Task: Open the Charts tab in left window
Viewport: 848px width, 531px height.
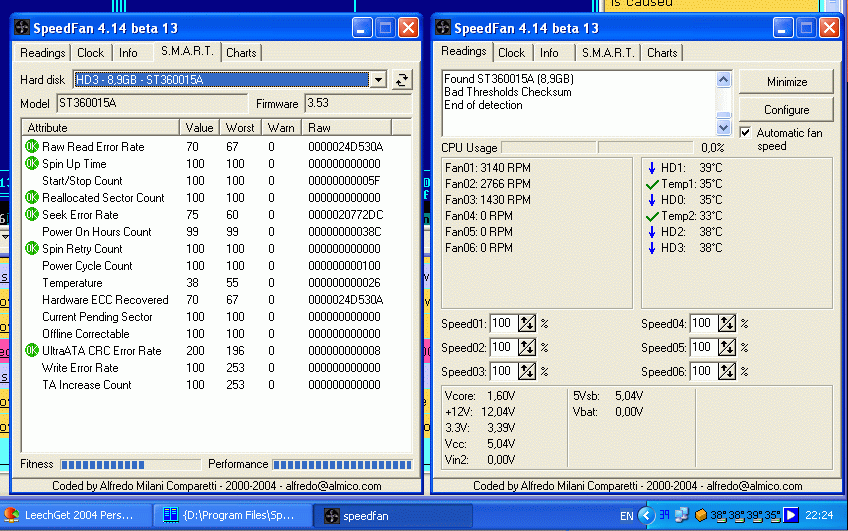Action: coord(241,53)
